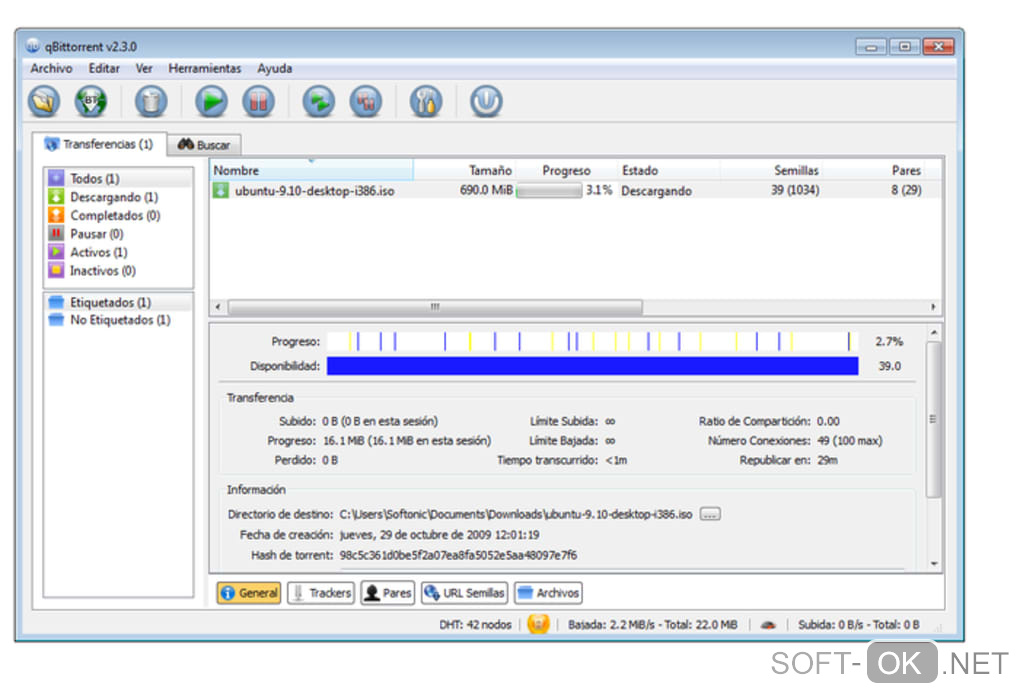Click the details panel vertical scrollbar thumb
The width and height of the screenshot is (1020, 688).
pos(933,419)
